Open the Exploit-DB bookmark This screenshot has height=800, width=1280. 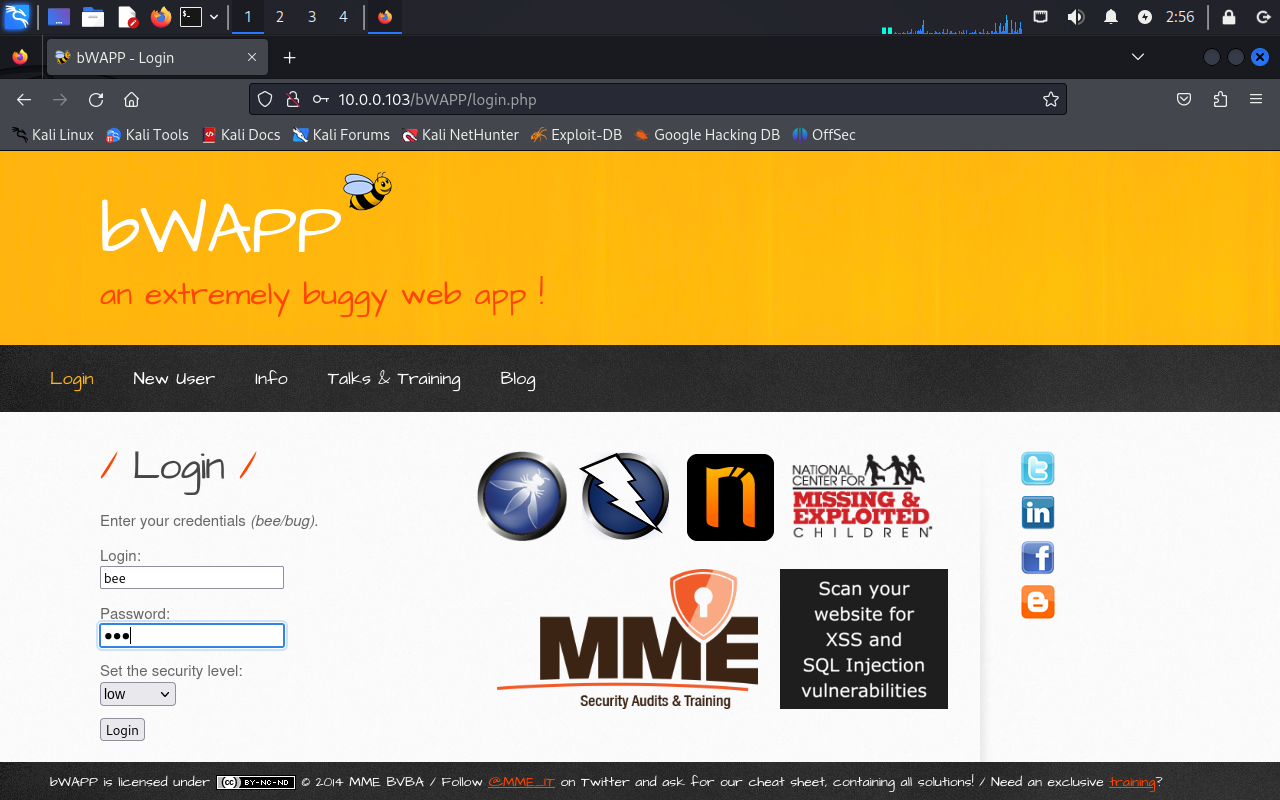[576, 135]
